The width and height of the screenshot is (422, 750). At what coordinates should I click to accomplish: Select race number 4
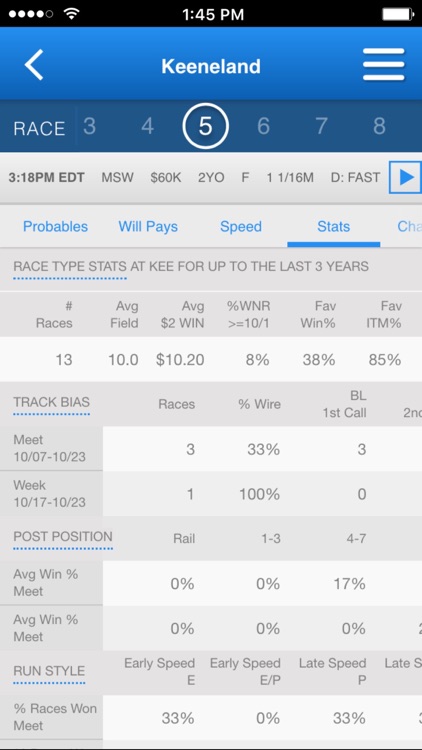[x=147, y=126]
